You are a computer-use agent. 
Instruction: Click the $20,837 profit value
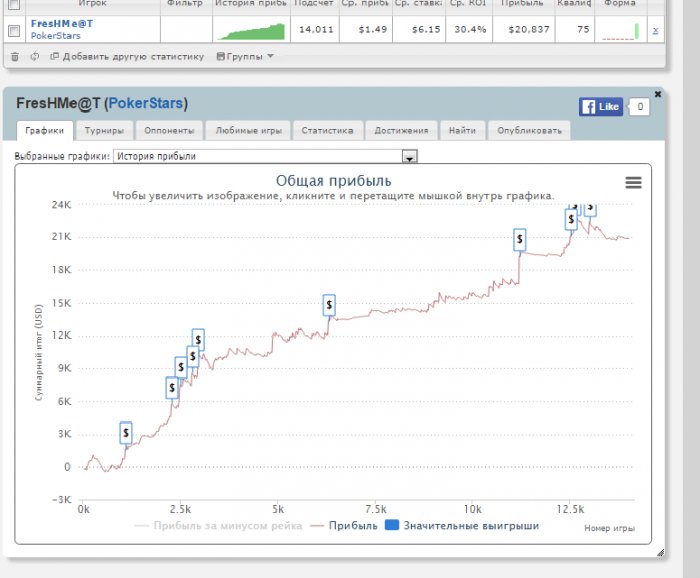529,29
